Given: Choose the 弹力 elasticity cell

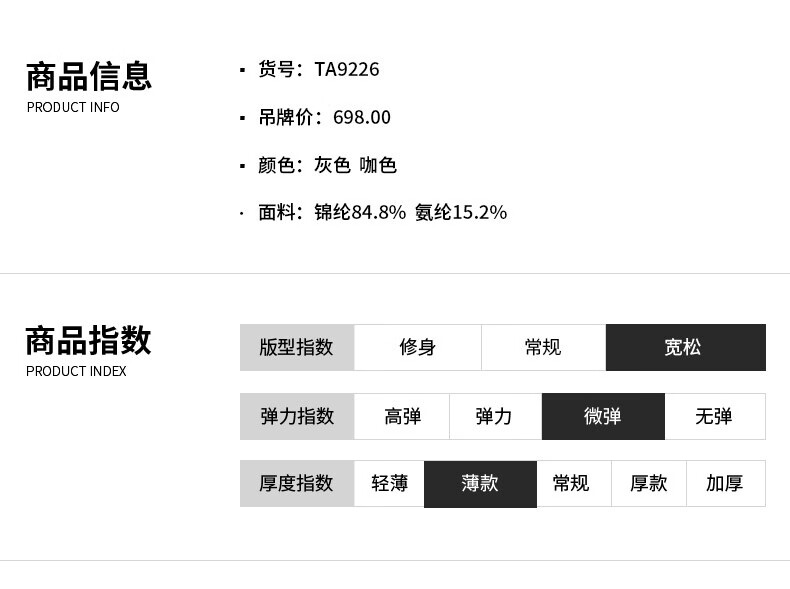Looking at the screenshot, I should [496, 416].
